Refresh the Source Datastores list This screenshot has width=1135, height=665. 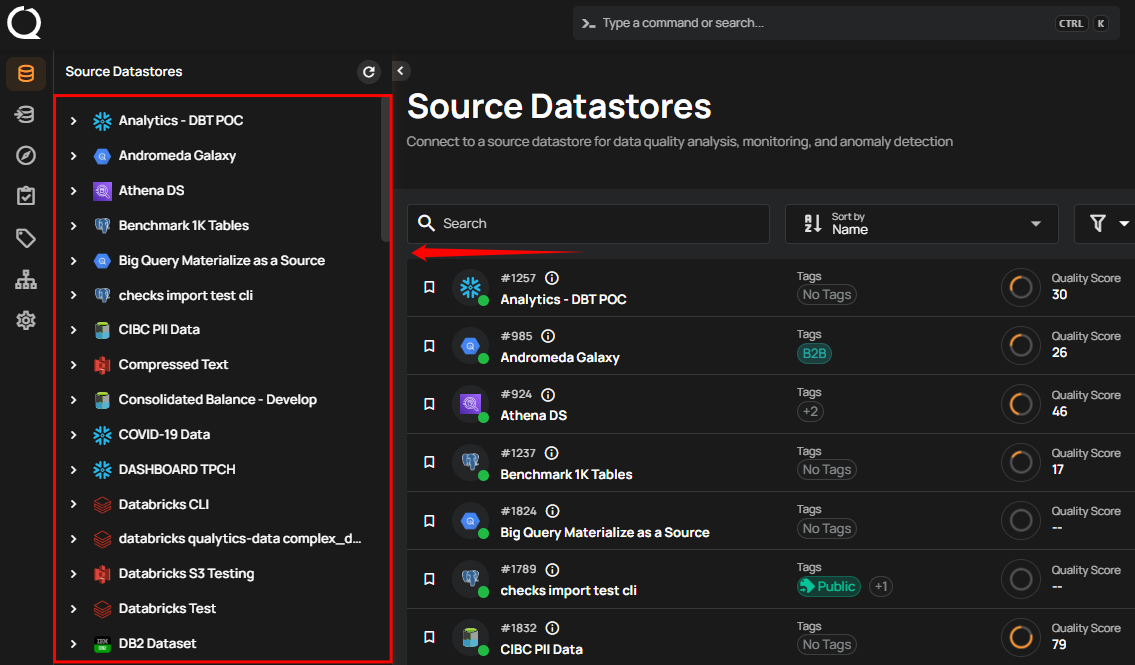click(x=368, y=71)
